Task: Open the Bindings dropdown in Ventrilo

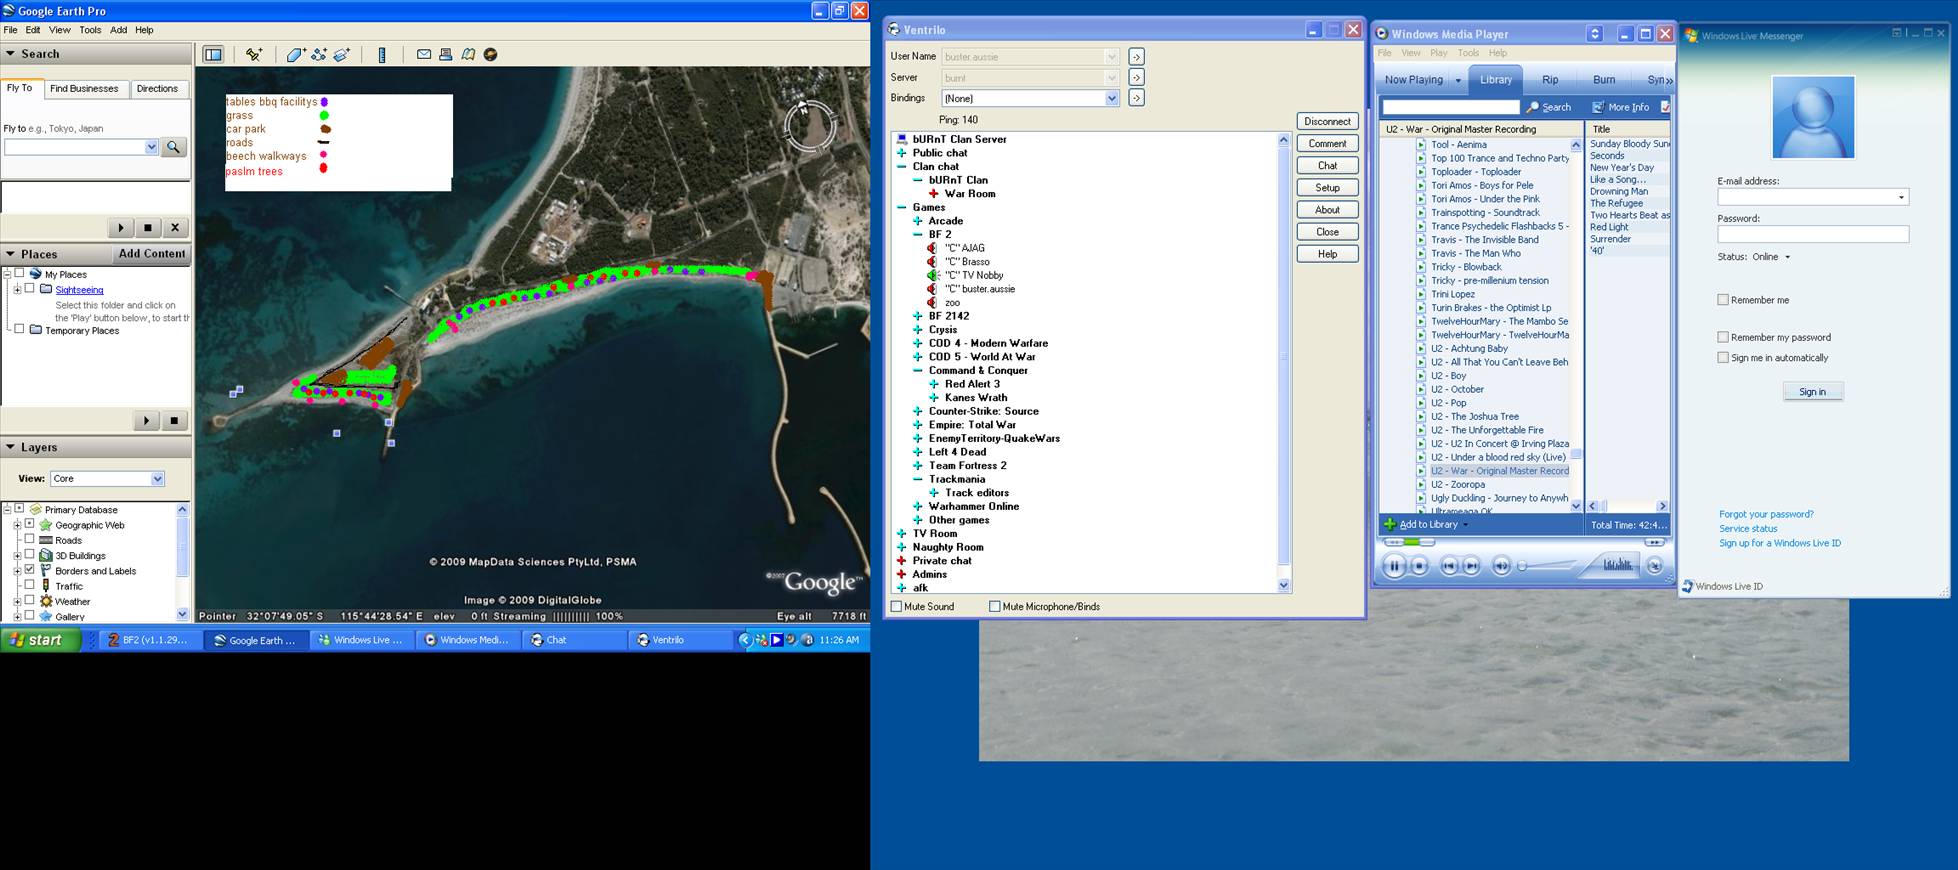Action: tap(1111, 98)
